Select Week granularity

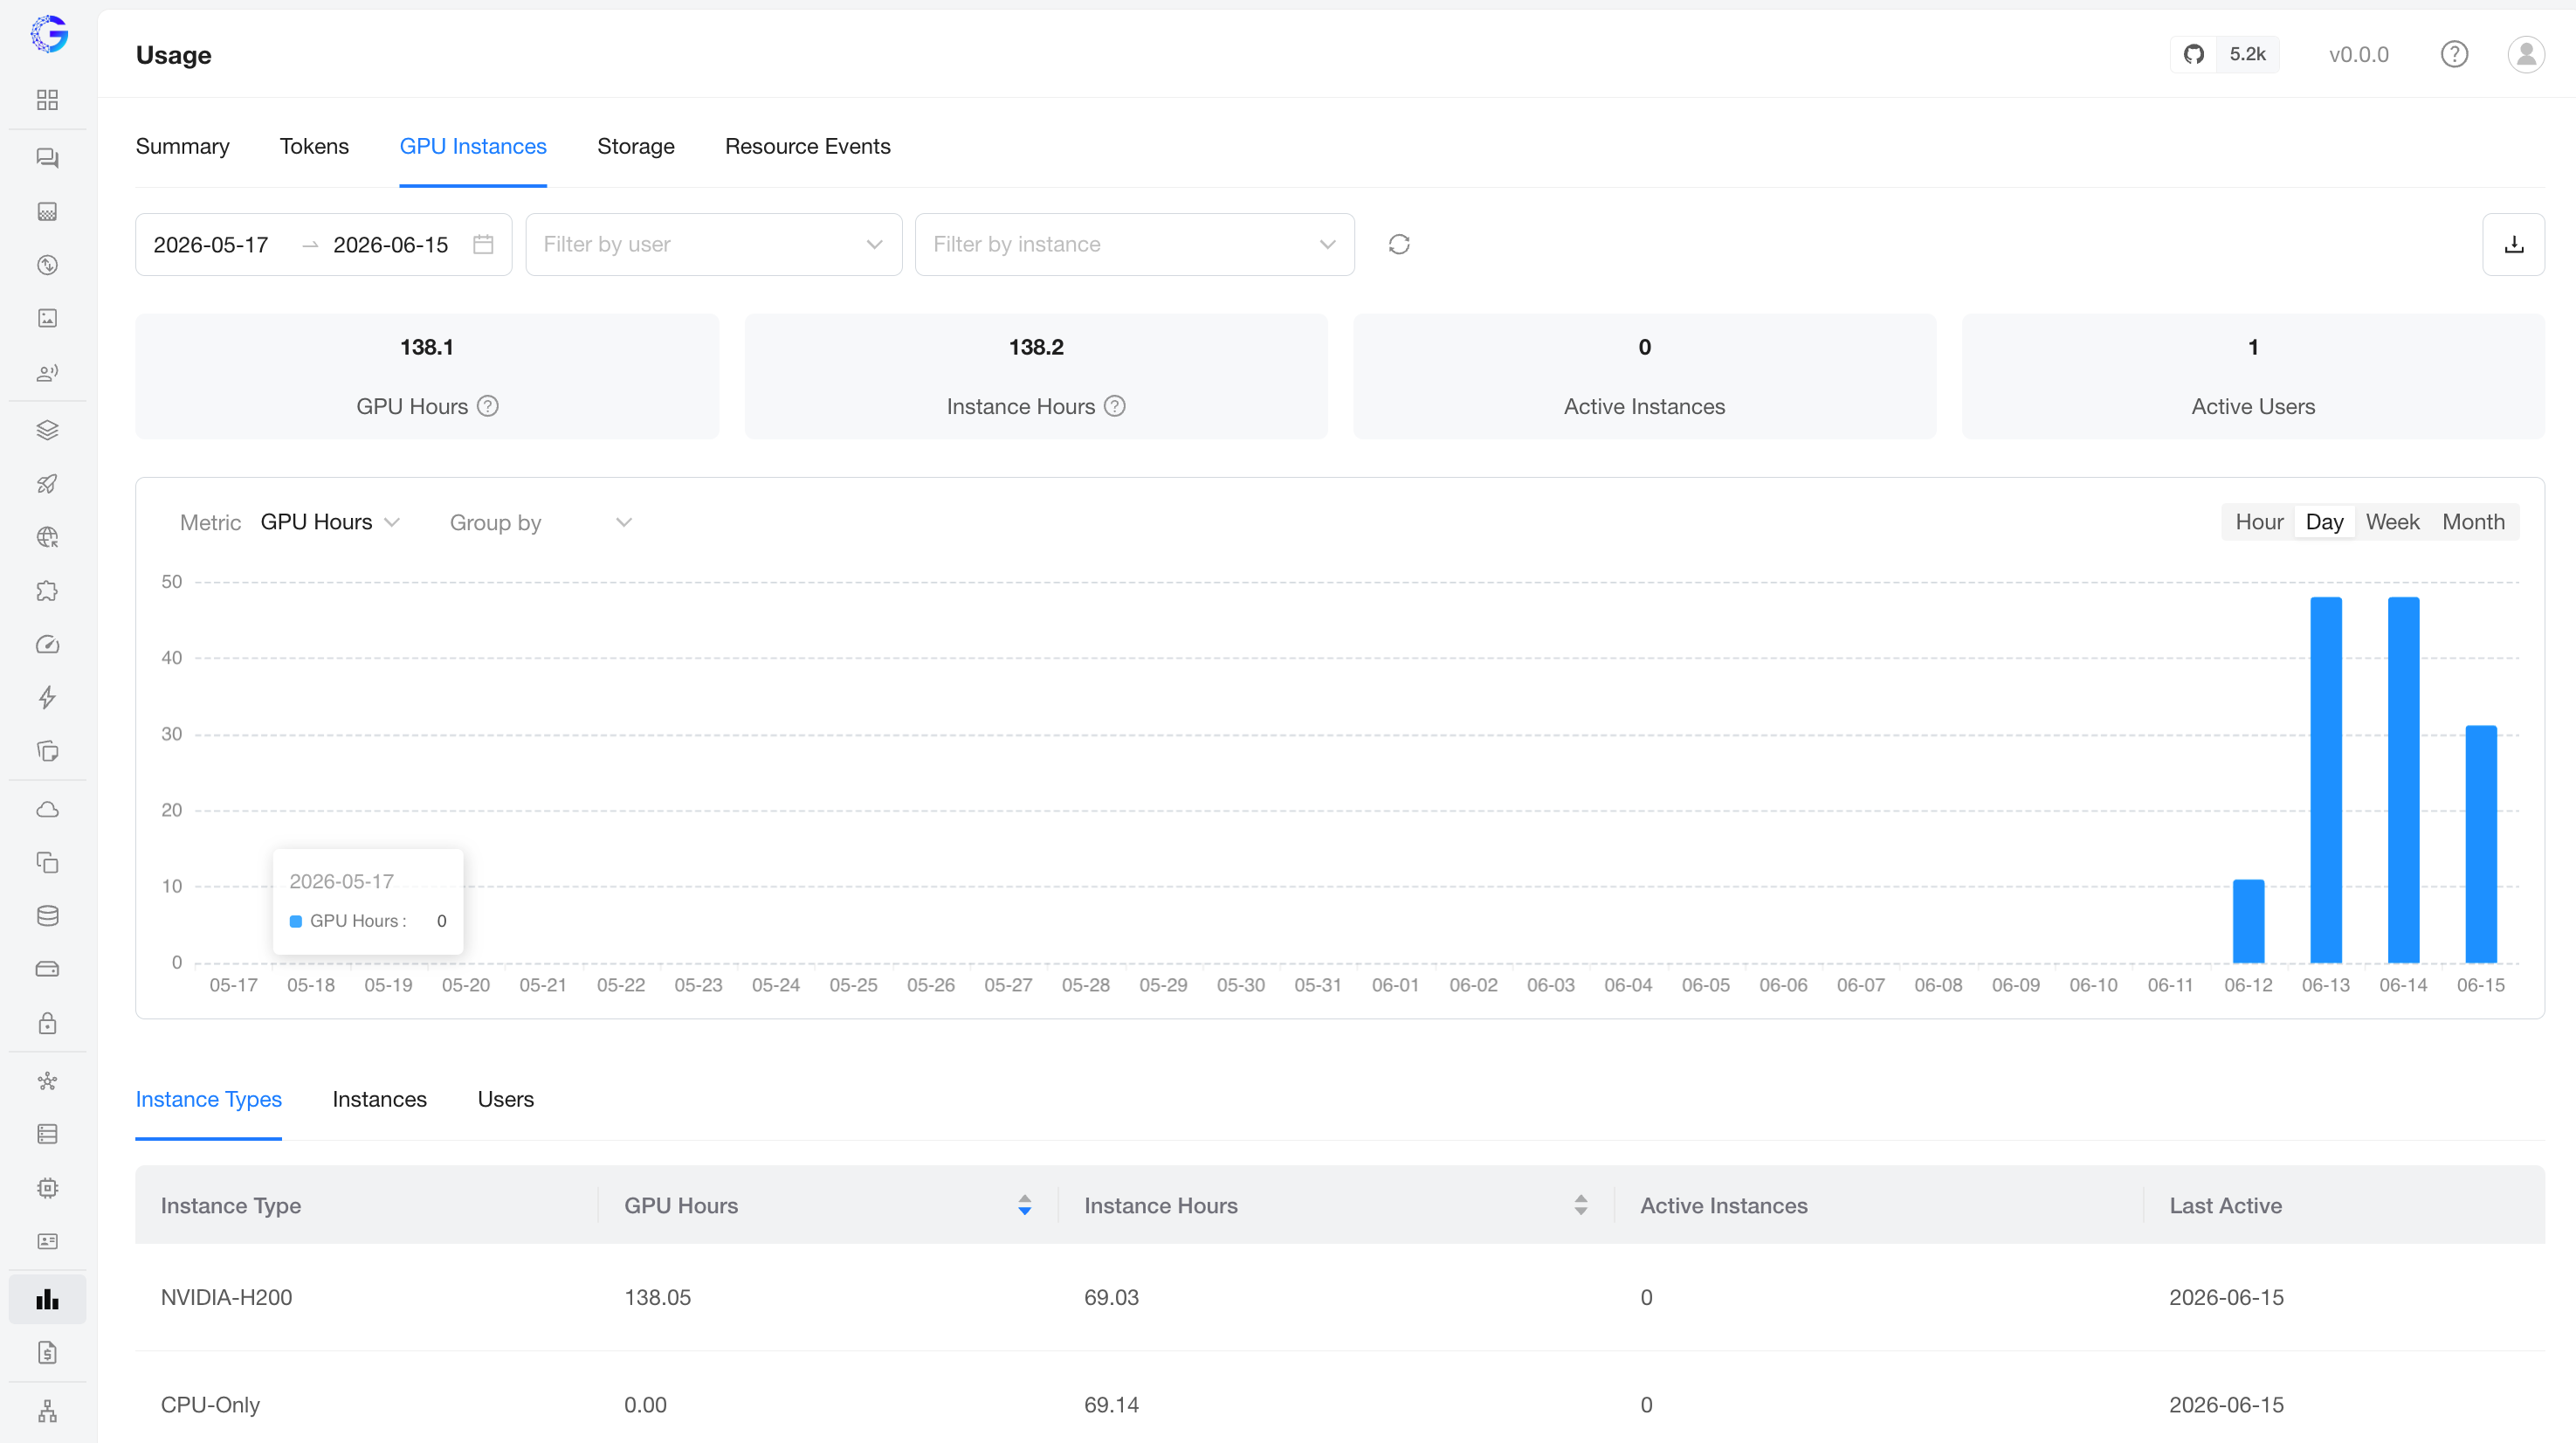coord(2392,522)
